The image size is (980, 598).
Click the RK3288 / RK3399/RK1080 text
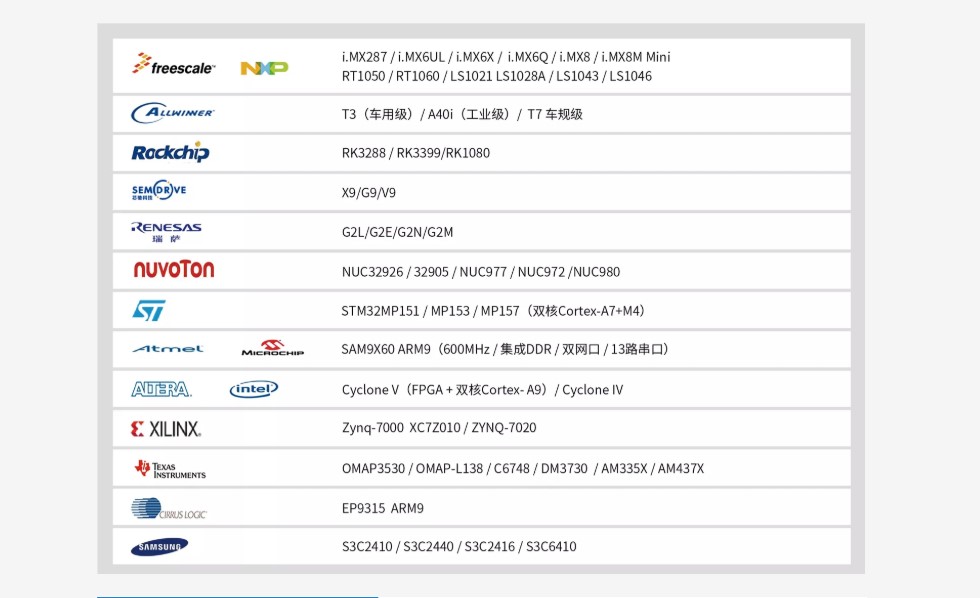coord(415,153)
